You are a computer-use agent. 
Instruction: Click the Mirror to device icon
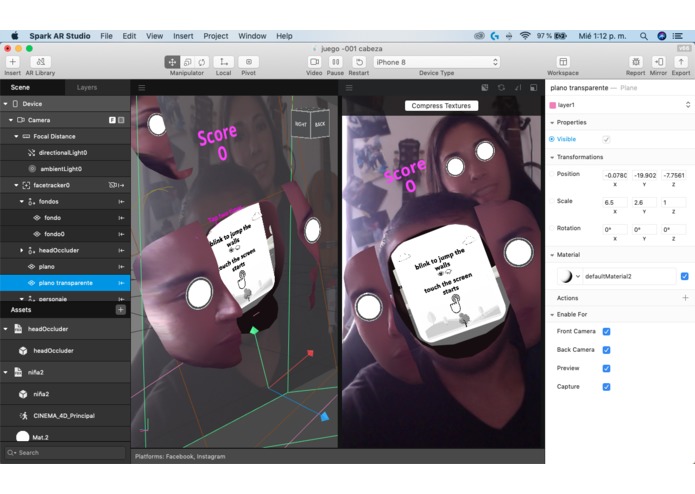coord(659,62)
